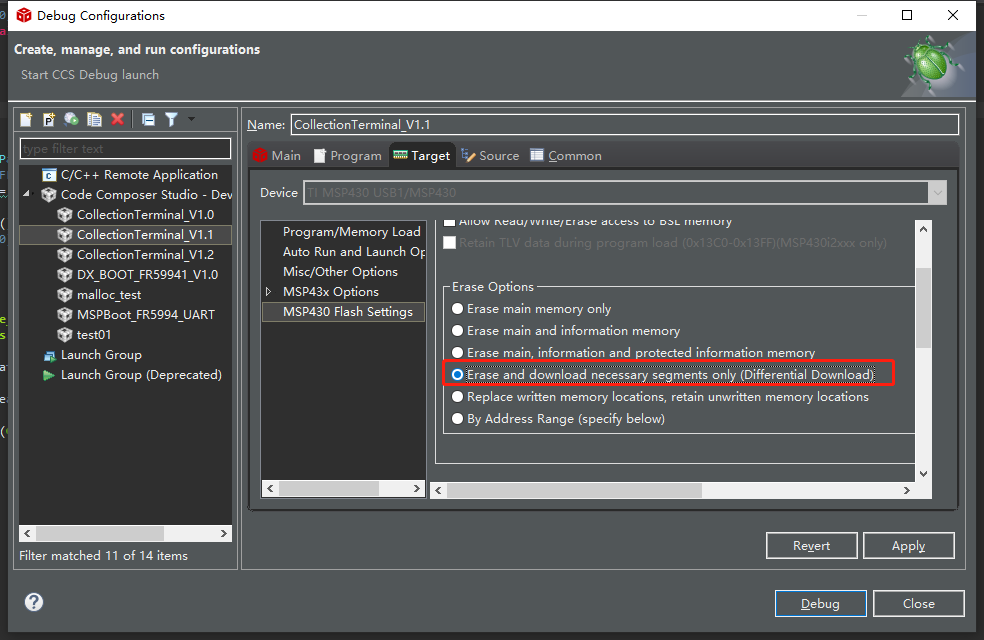984x640 pixels.
Task: Click the settings pane vertical scrollbar thumb
Action: coord(923,307)
